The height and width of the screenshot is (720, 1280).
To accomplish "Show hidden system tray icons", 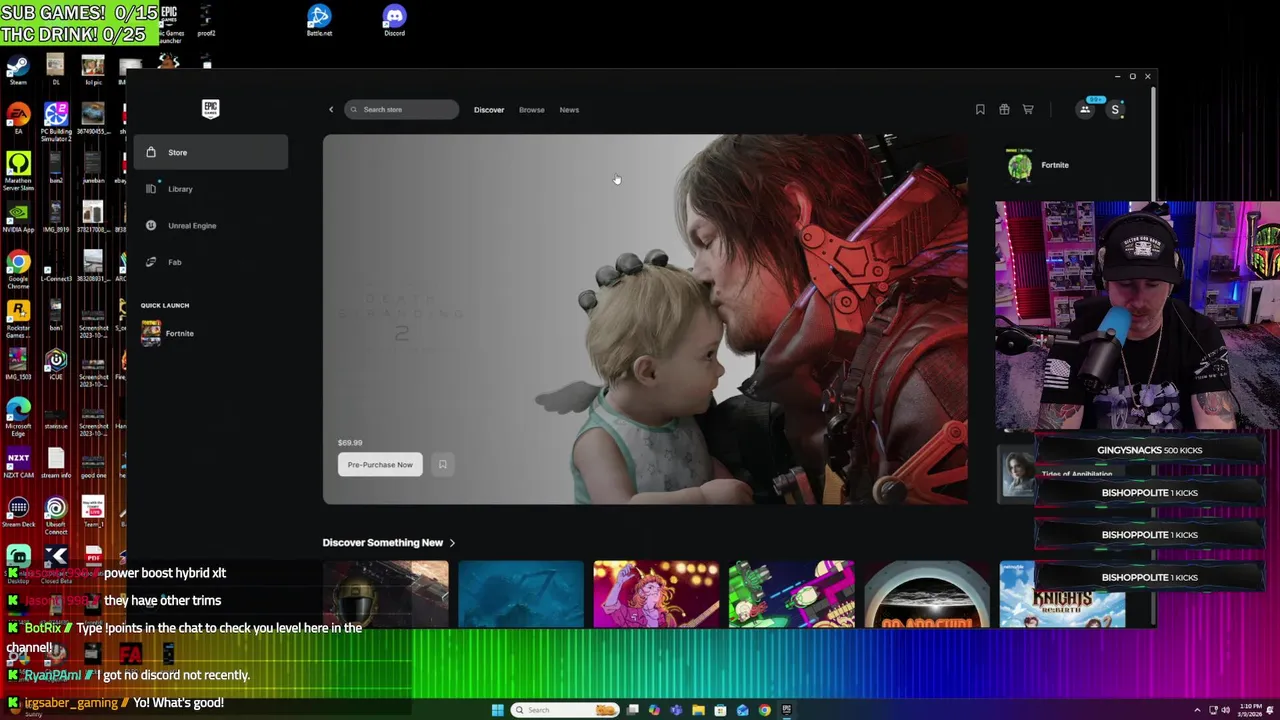I will (1197, 710).
